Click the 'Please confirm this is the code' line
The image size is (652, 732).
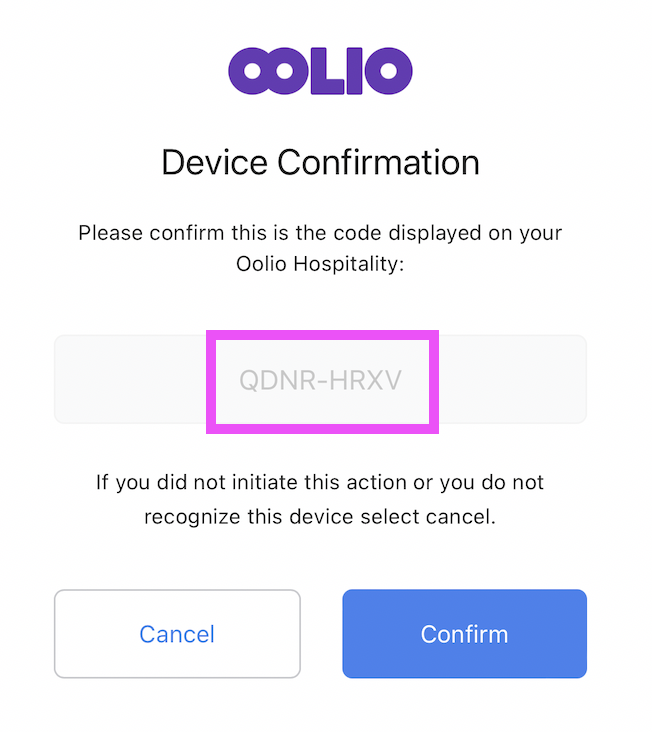click(x=320, y=234)
